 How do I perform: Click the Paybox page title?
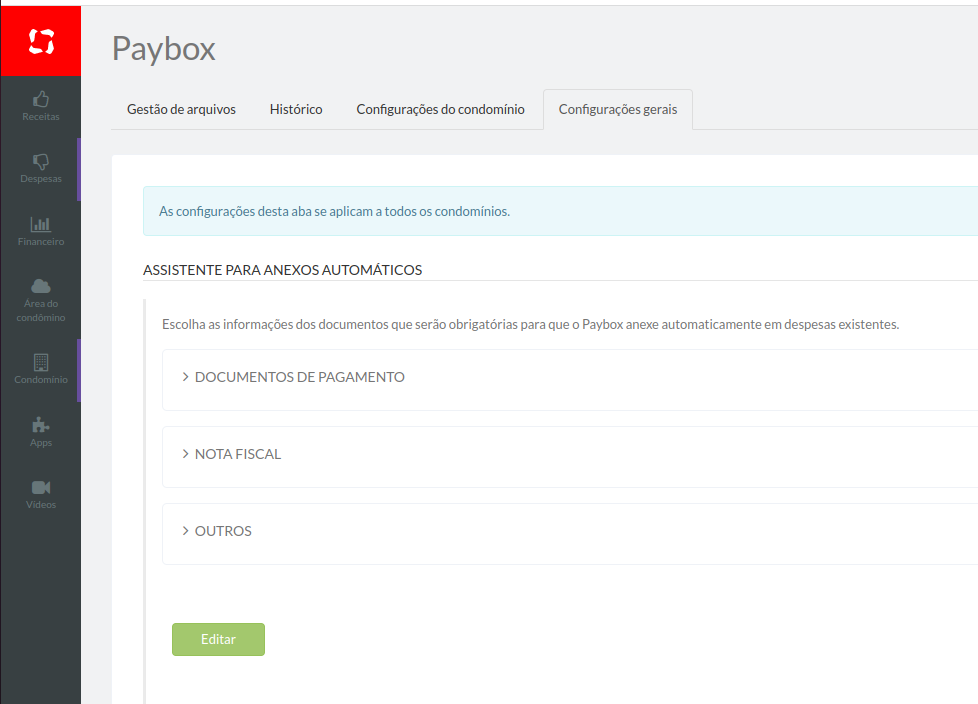[x=164, y=49]
